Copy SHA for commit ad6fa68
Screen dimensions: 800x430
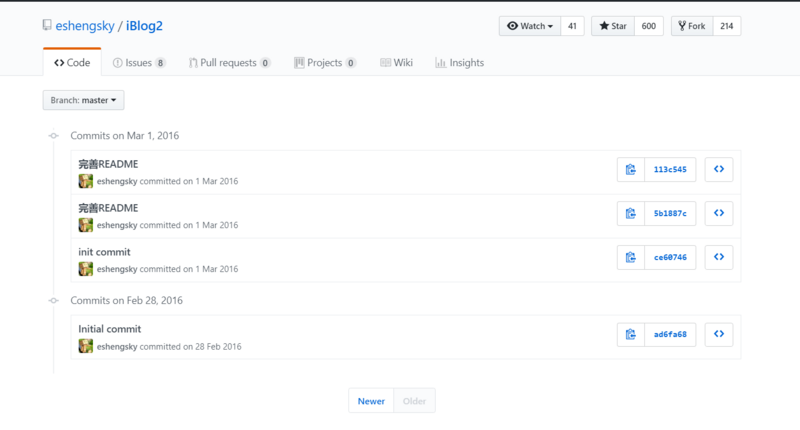click(x=631, y=334)
